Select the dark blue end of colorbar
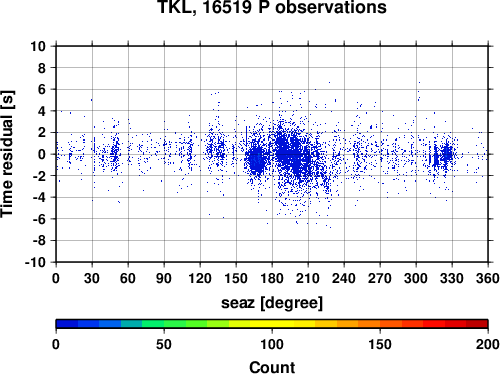The height and width of the screenshot is (374, 500). (67, 324)
